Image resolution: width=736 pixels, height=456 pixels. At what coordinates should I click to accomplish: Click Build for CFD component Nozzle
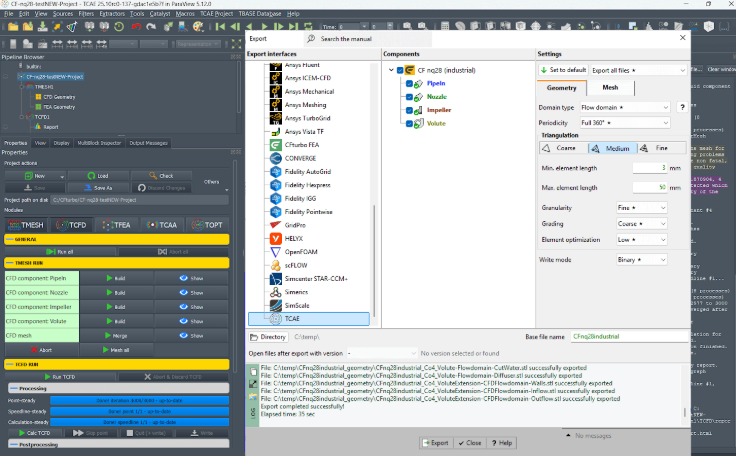pos(116,293)
